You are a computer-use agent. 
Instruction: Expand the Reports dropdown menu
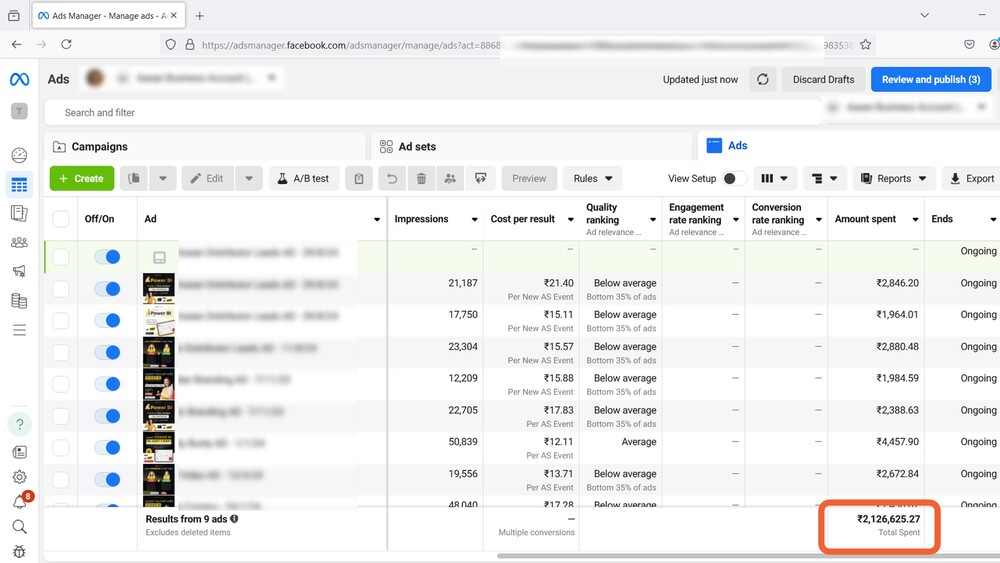pyautogui.click(x=894, y=179)
